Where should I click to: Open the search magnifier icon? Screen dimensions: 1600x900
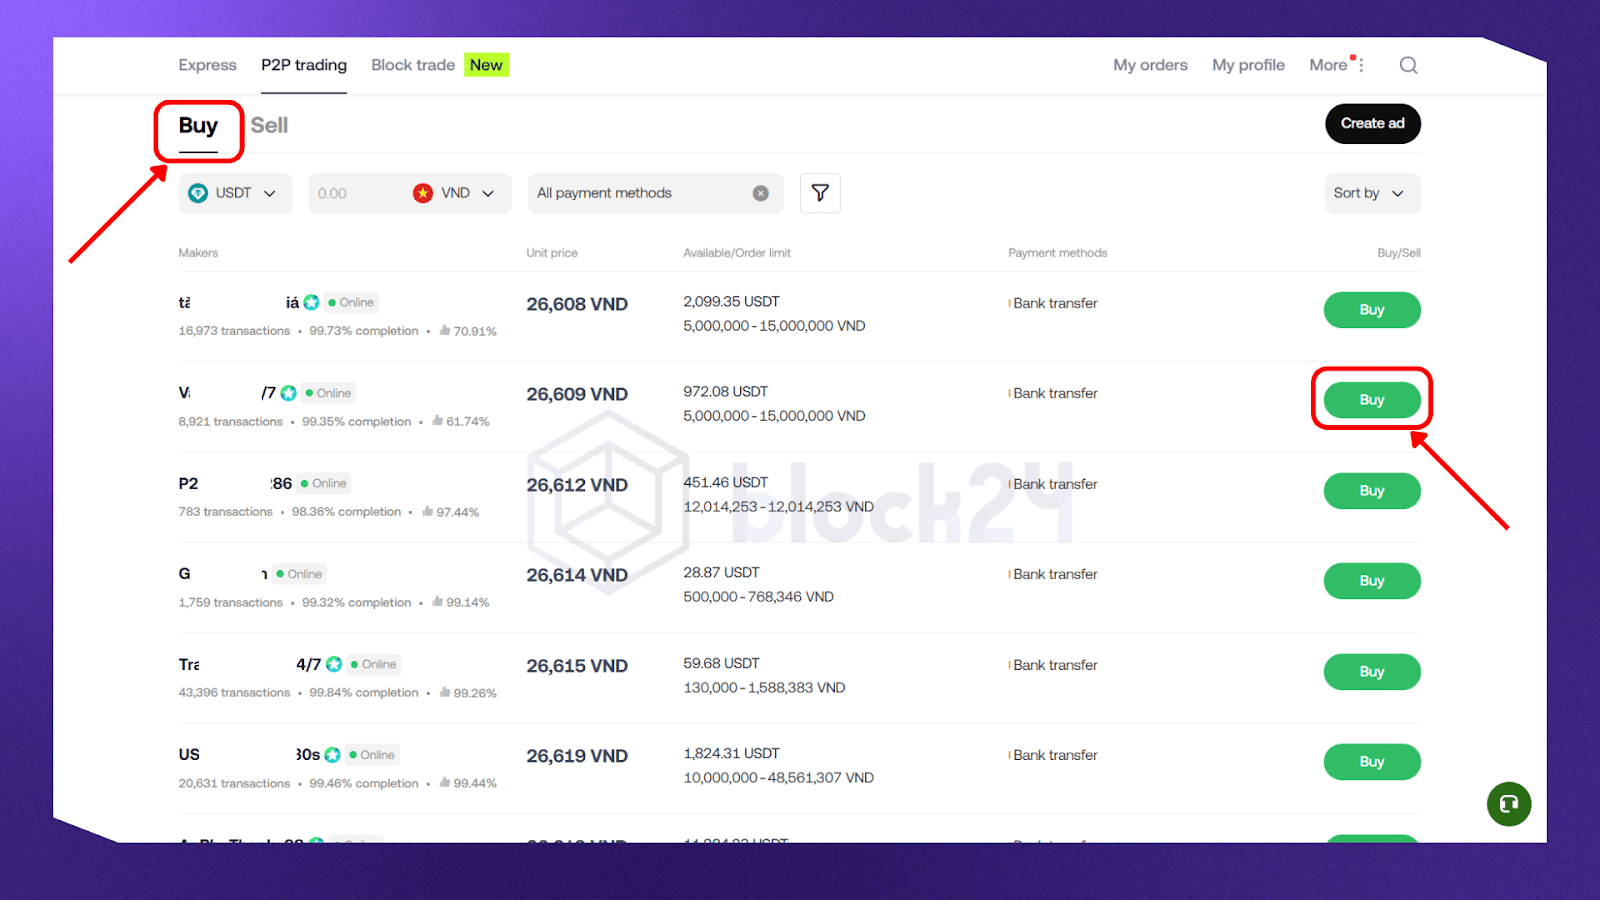pos(1408,65)
